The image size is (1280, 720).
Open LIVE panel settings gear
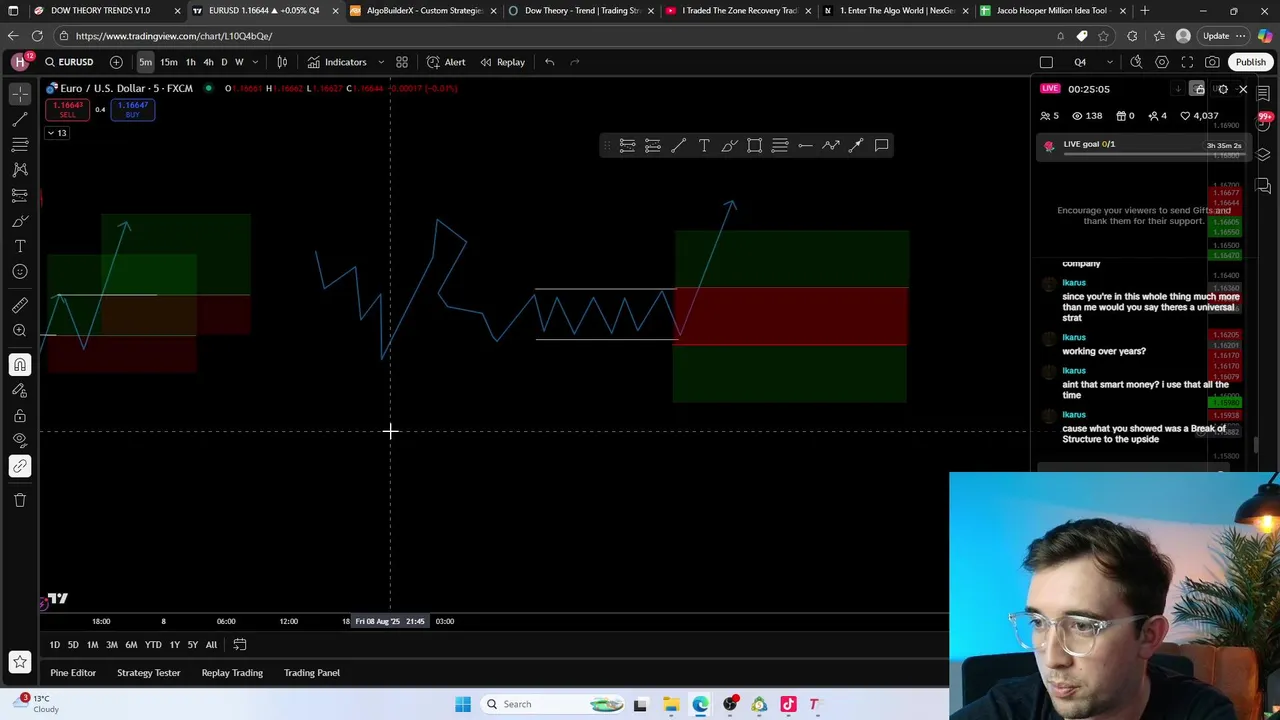coord(1223,89)
